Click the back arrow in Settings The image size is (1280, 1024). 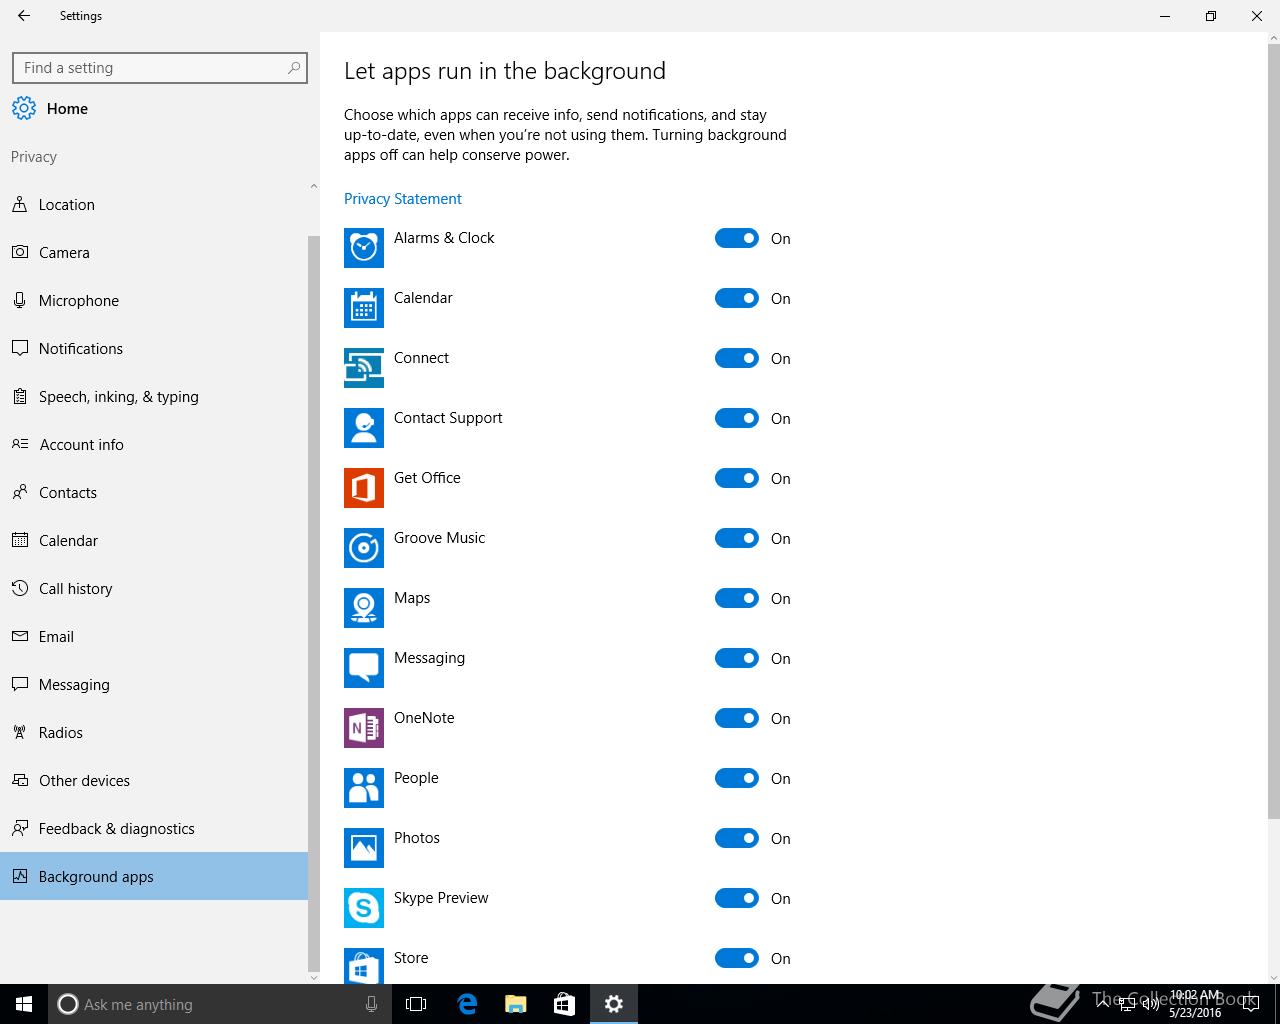coord(24,16)
